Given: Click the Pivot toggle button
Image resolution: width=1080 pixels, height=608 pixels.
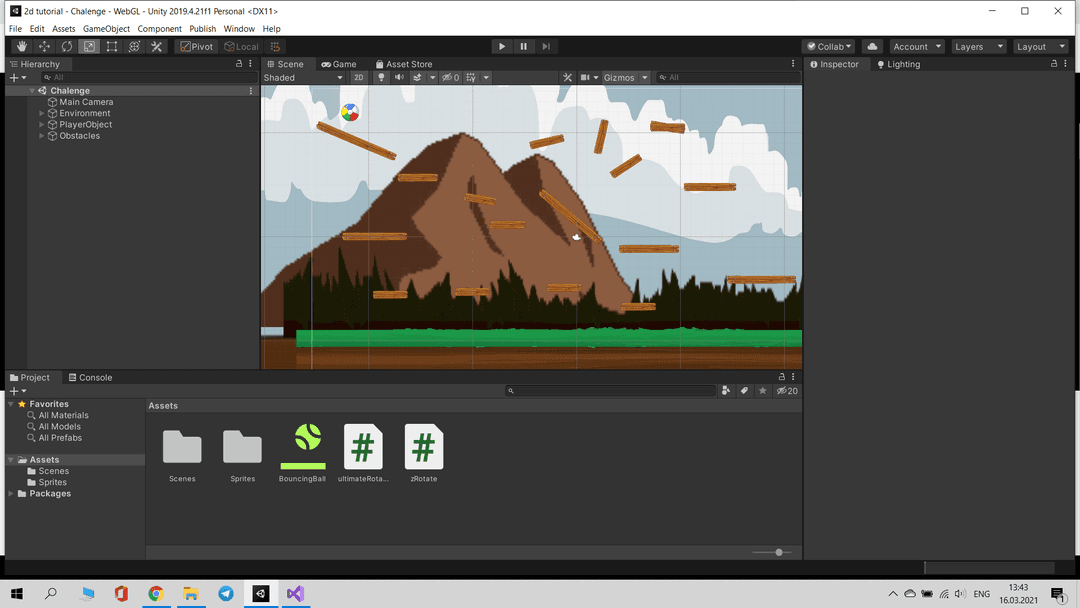Looking at the screenshot, I should click(x=197, y=47).
